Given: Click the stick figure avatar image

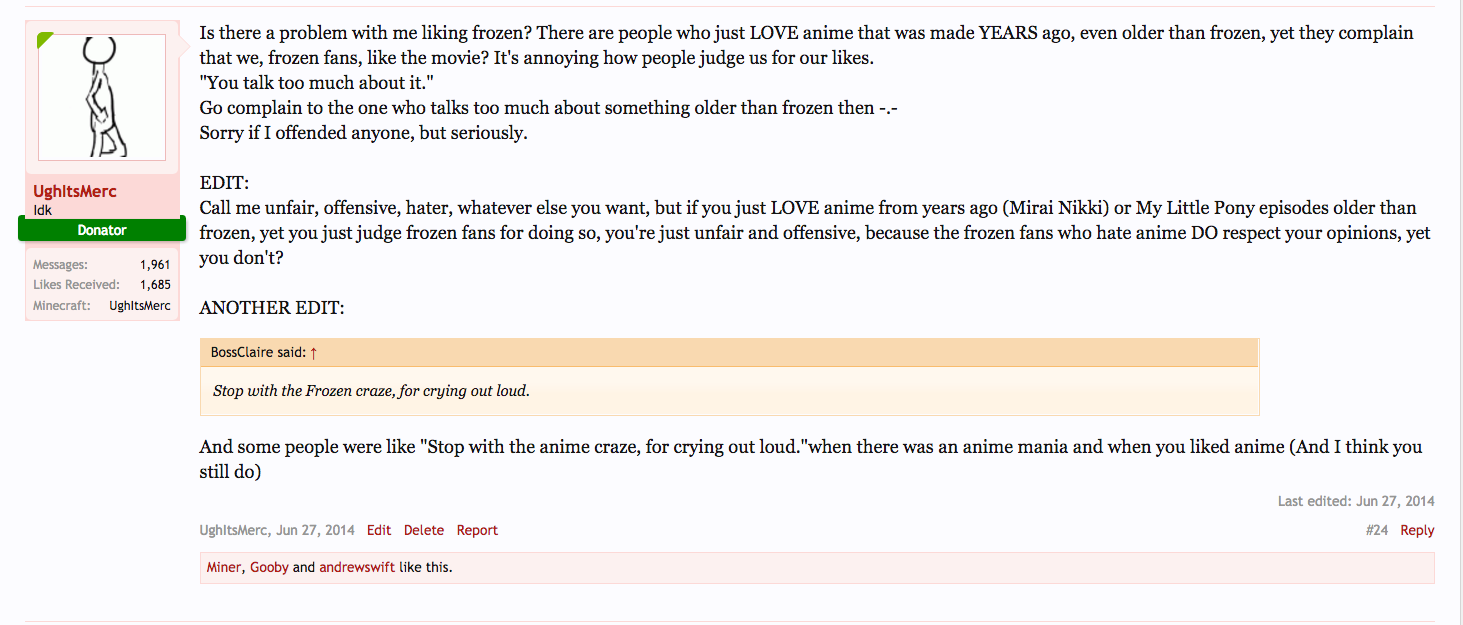Looking at the screenshot, I should pyautogui.click(x=102, y=97).
